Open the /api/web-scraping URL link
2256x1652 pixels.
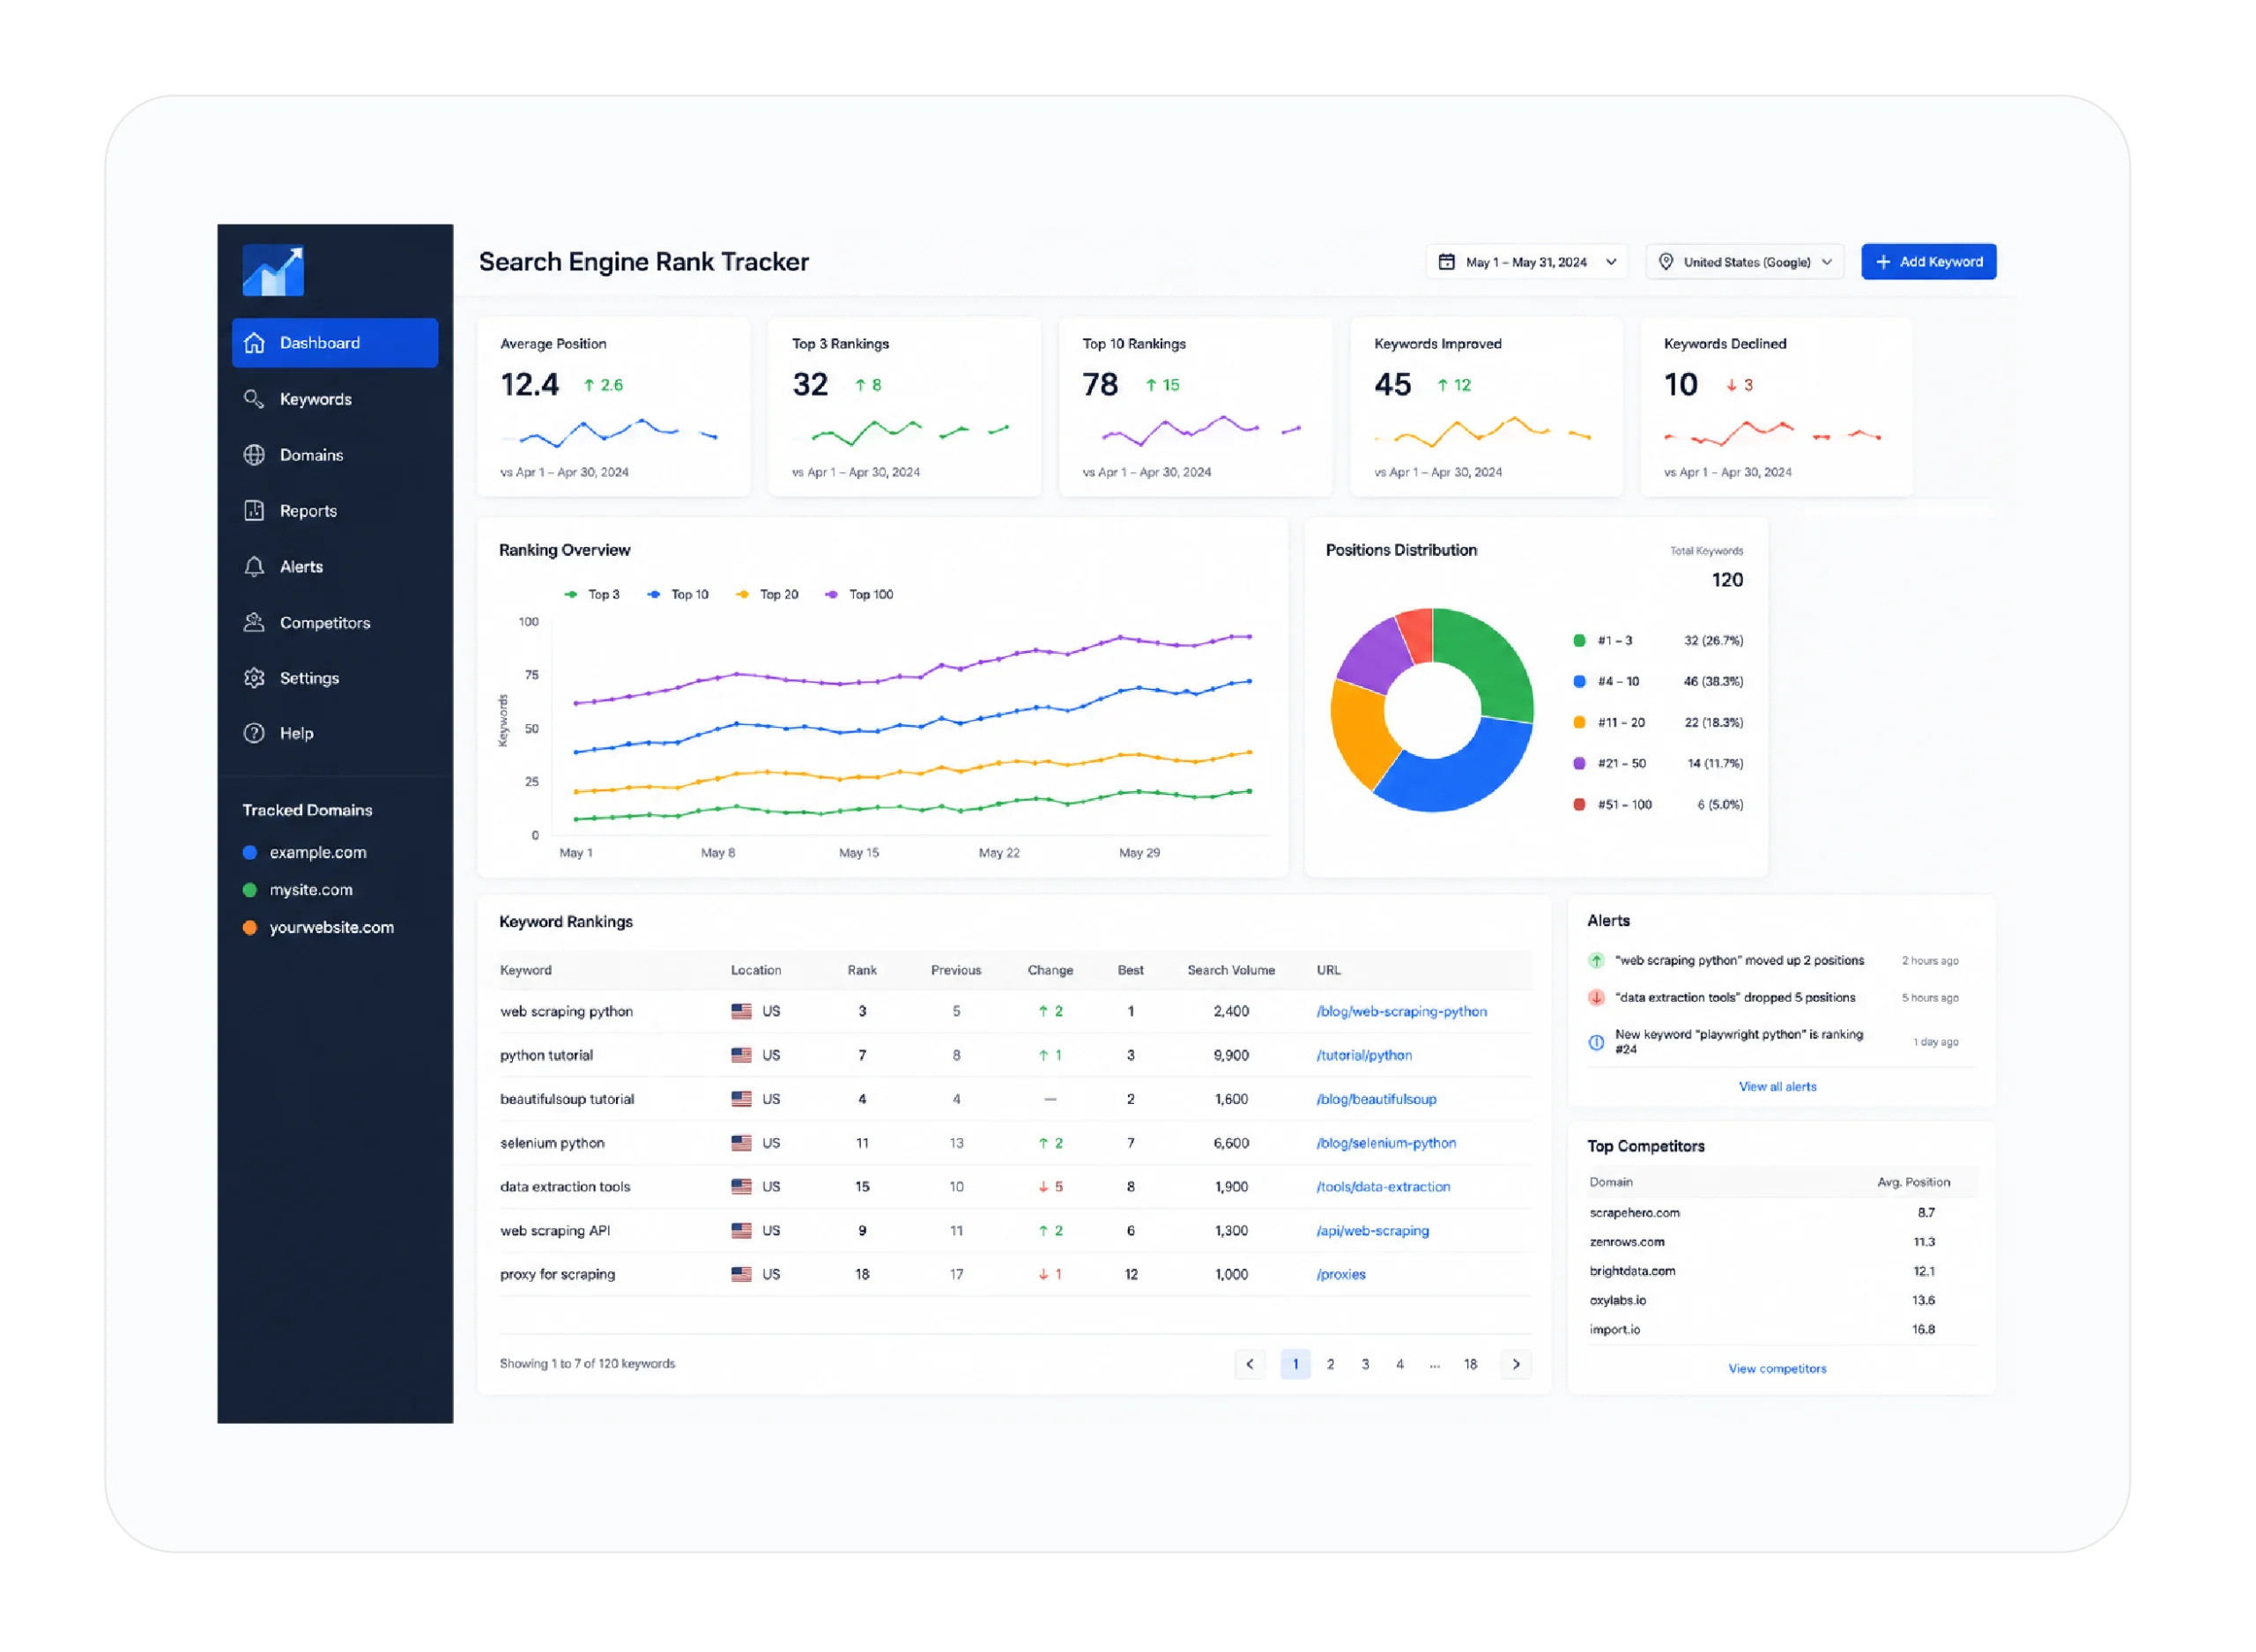click(x=1373, y=1231)
